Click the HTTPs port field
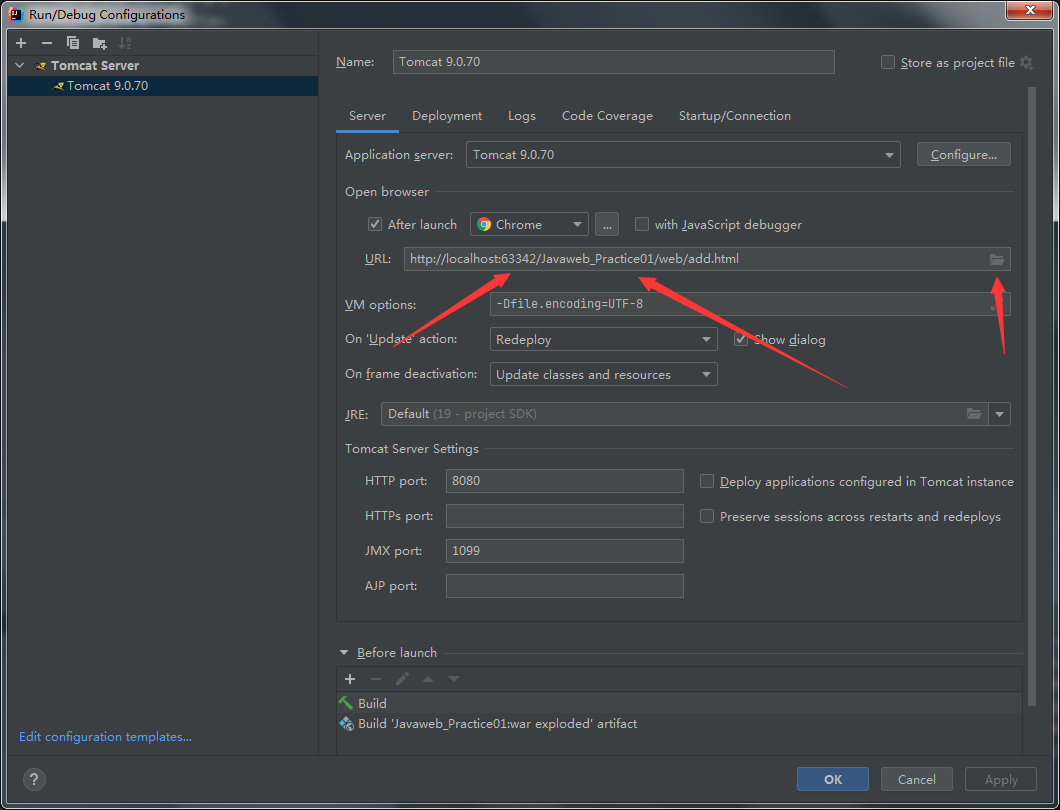Image resolution: width=1060 pixels, height=810 pixels. pyautogui.click(x=564, y=517)
